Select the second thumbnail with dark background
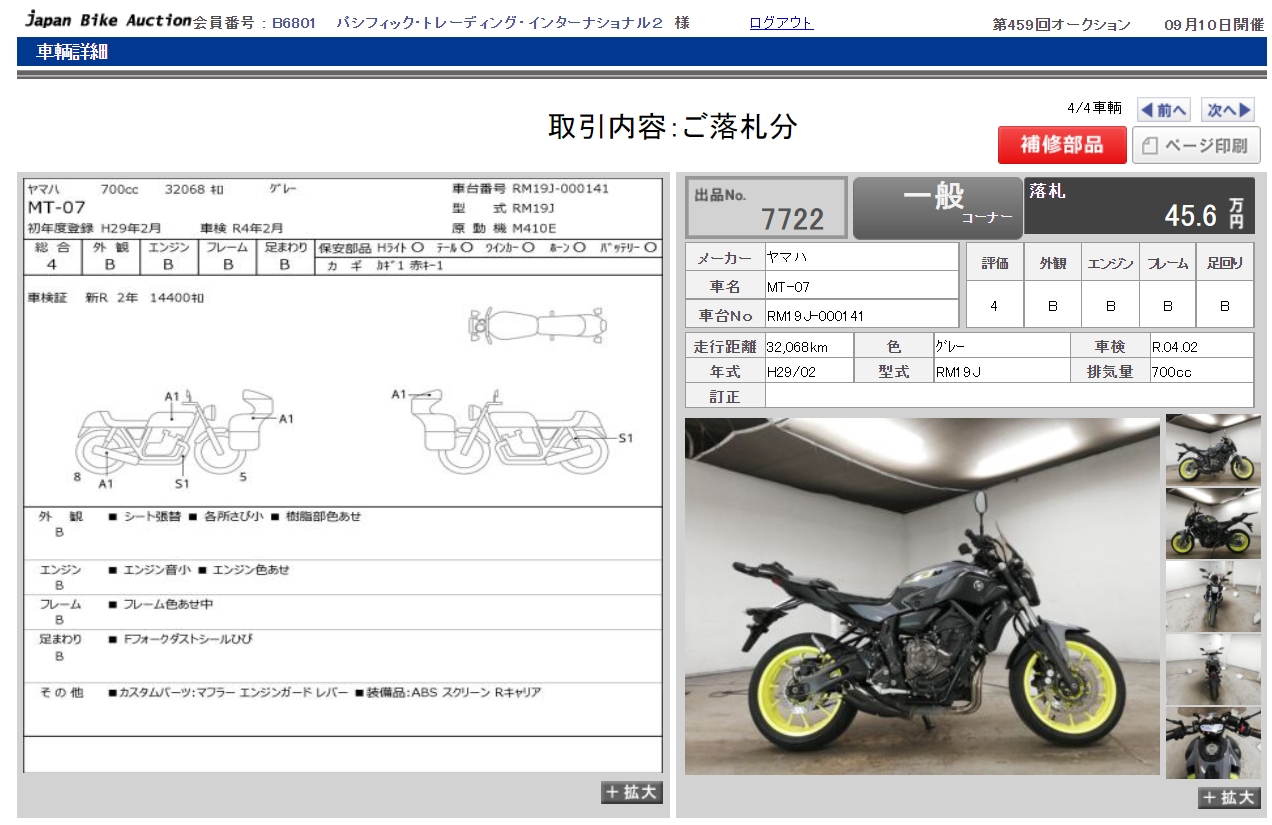This screenshot has width=1272, height=825. tap(1213, 523)
